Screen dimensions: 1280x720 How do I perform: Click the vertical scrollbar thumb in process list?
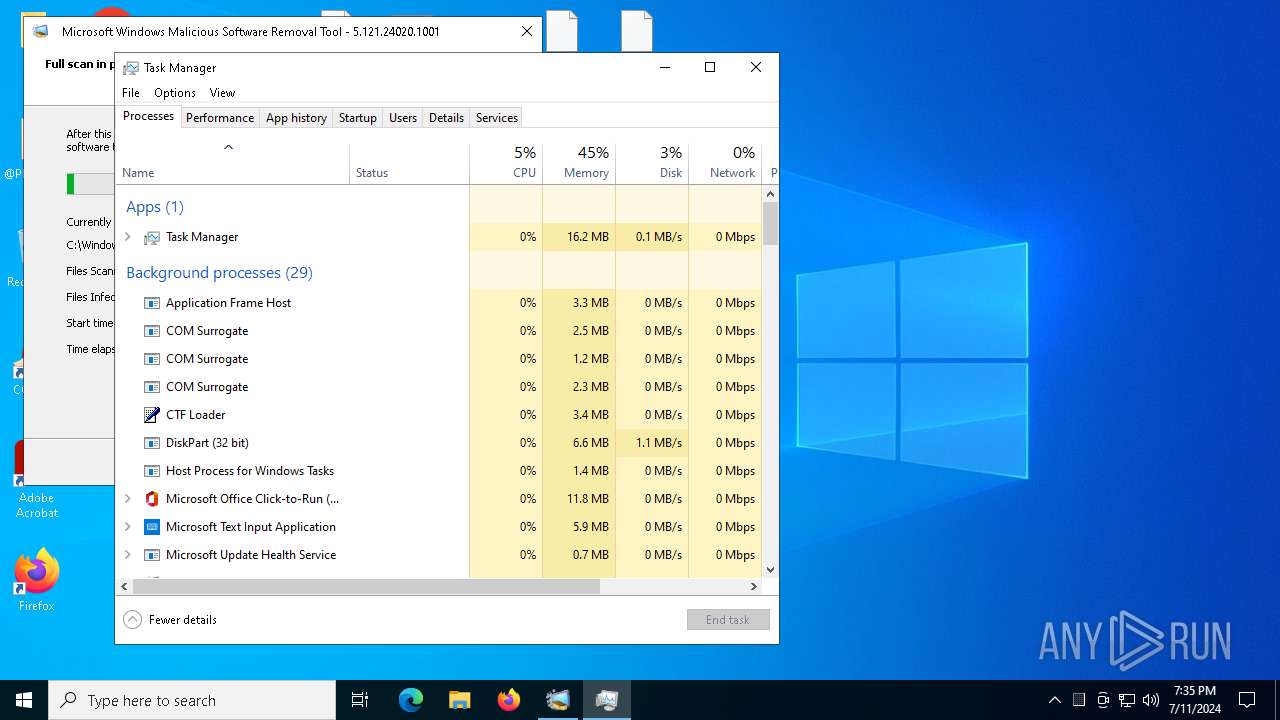pyautogui.click(x=770, y=224)
